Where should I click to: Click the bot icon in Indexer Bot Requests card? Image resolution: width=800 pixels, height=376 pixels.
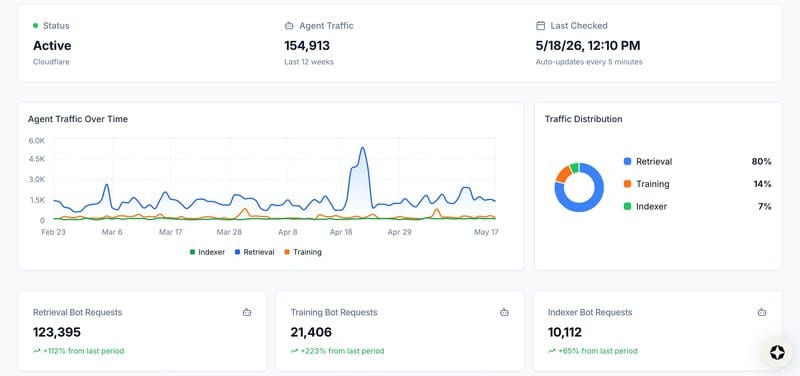click(x=762, y=312)
